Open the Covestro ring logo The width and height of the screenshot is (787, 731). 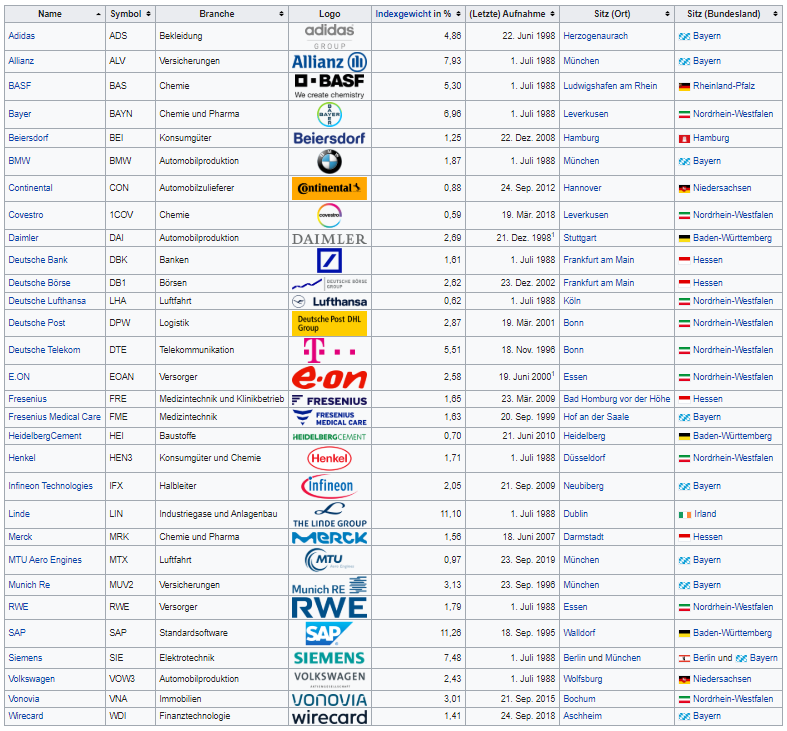click(x=329, y=215)
